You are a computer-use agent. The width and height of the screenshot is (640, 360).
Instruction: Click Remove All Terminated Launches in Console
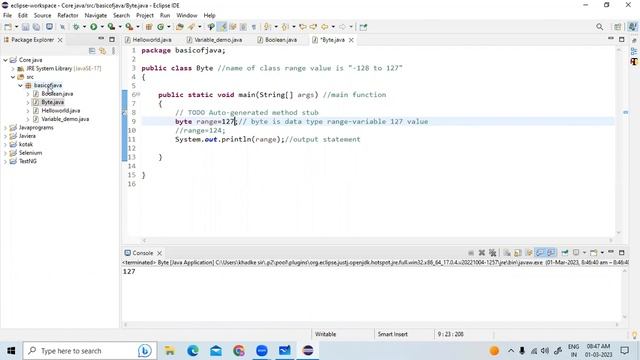point(493,253)
